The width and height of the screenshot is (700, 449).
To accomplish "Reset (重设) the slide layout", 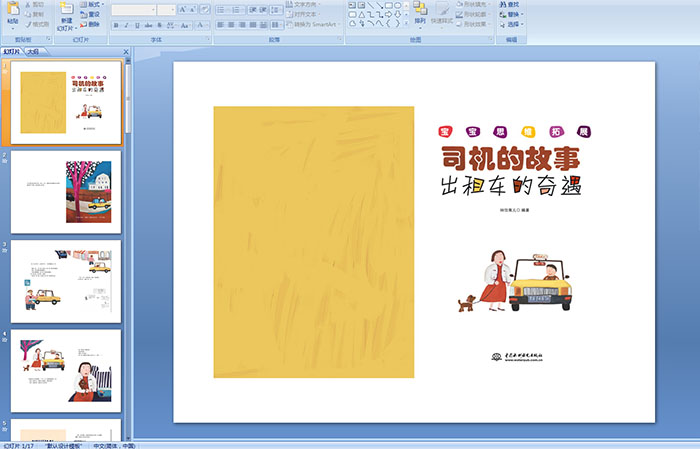I will tap(90, 14).
